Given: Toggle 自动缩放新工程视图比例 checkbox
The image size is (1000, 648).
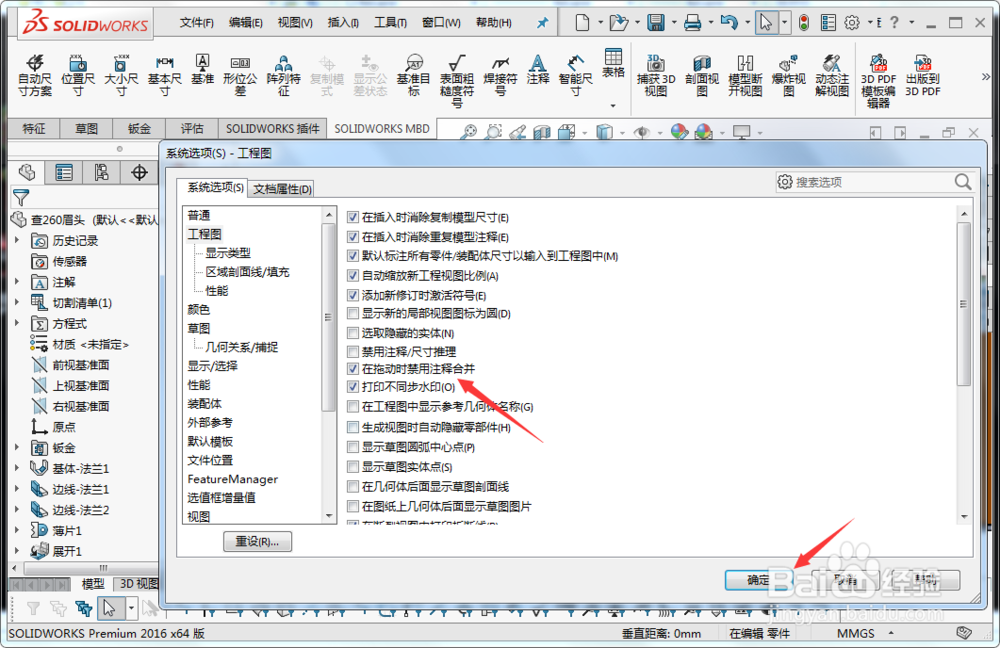Looking at the screenshot, I should (x=353, y=276).
